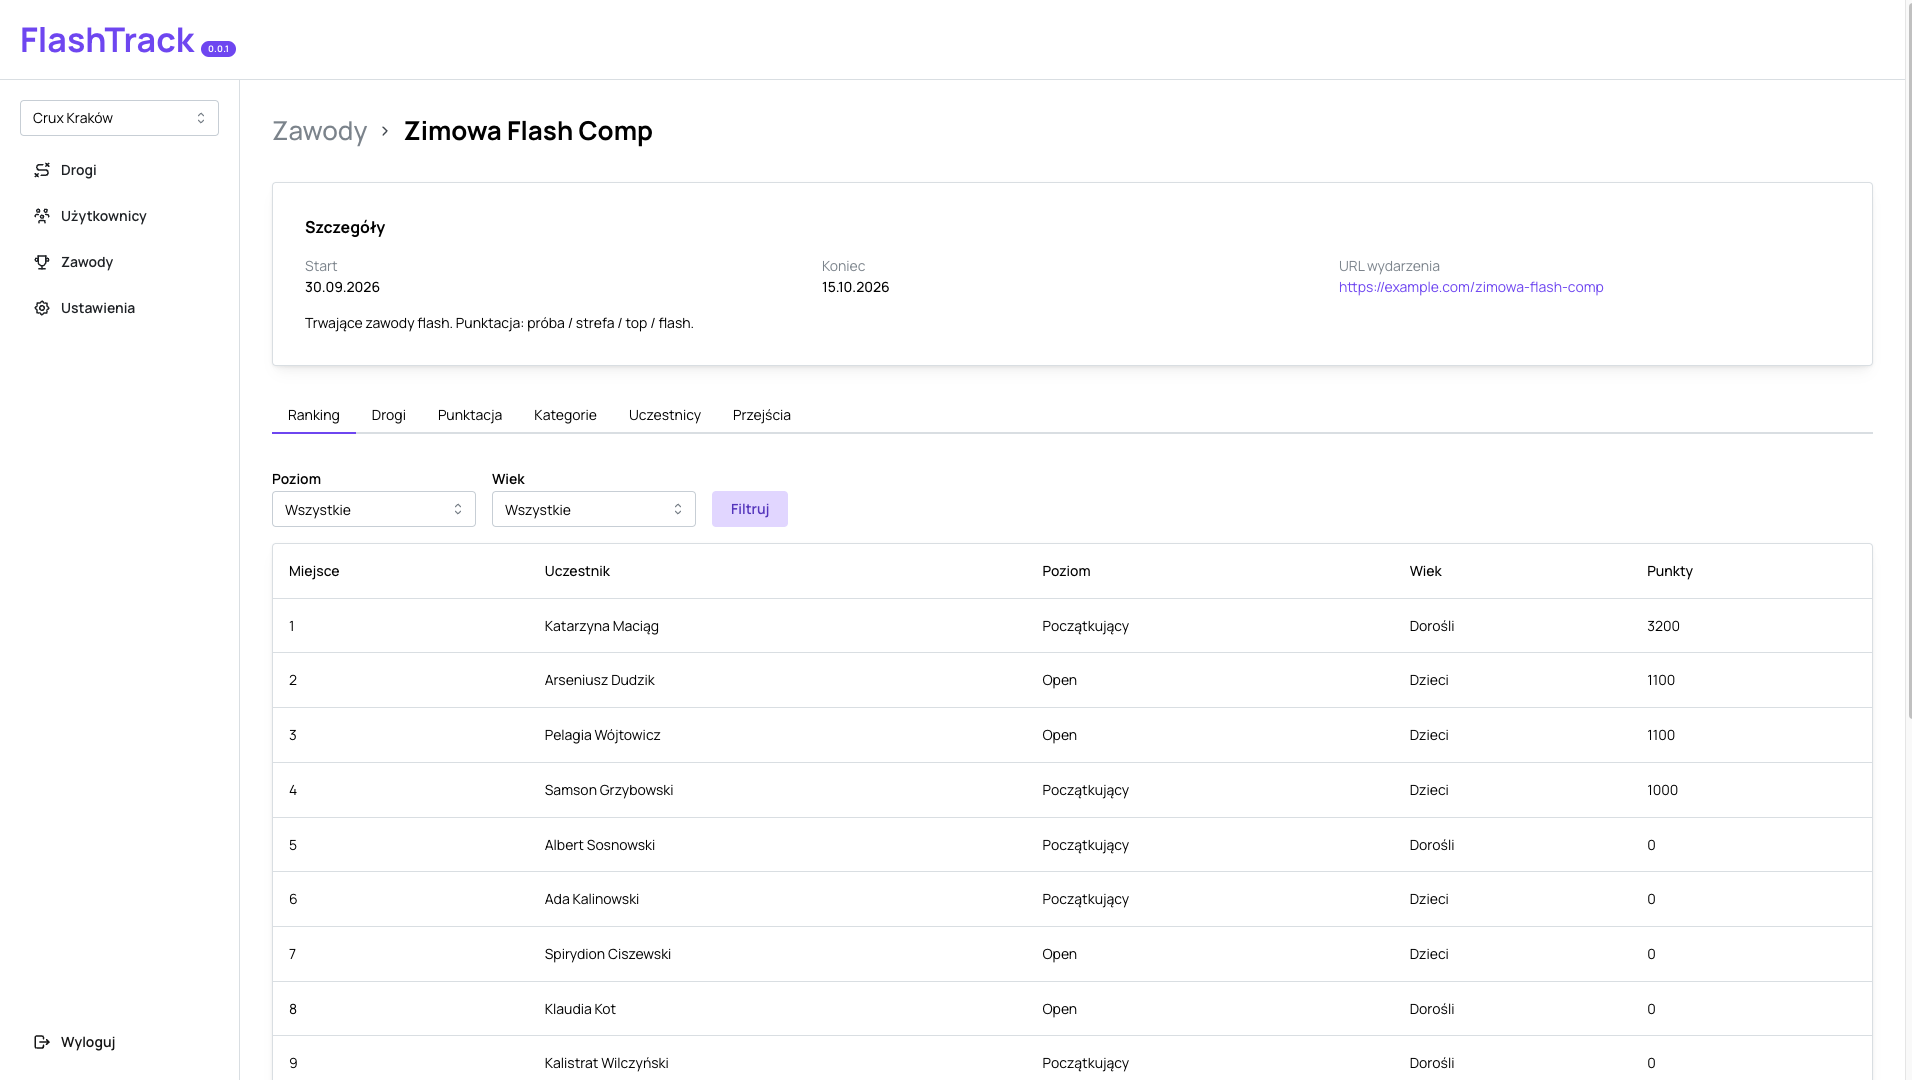Open the zimowa-flash-comp event URL link
The image size is (1912, 1080).
coord(1471,287)
